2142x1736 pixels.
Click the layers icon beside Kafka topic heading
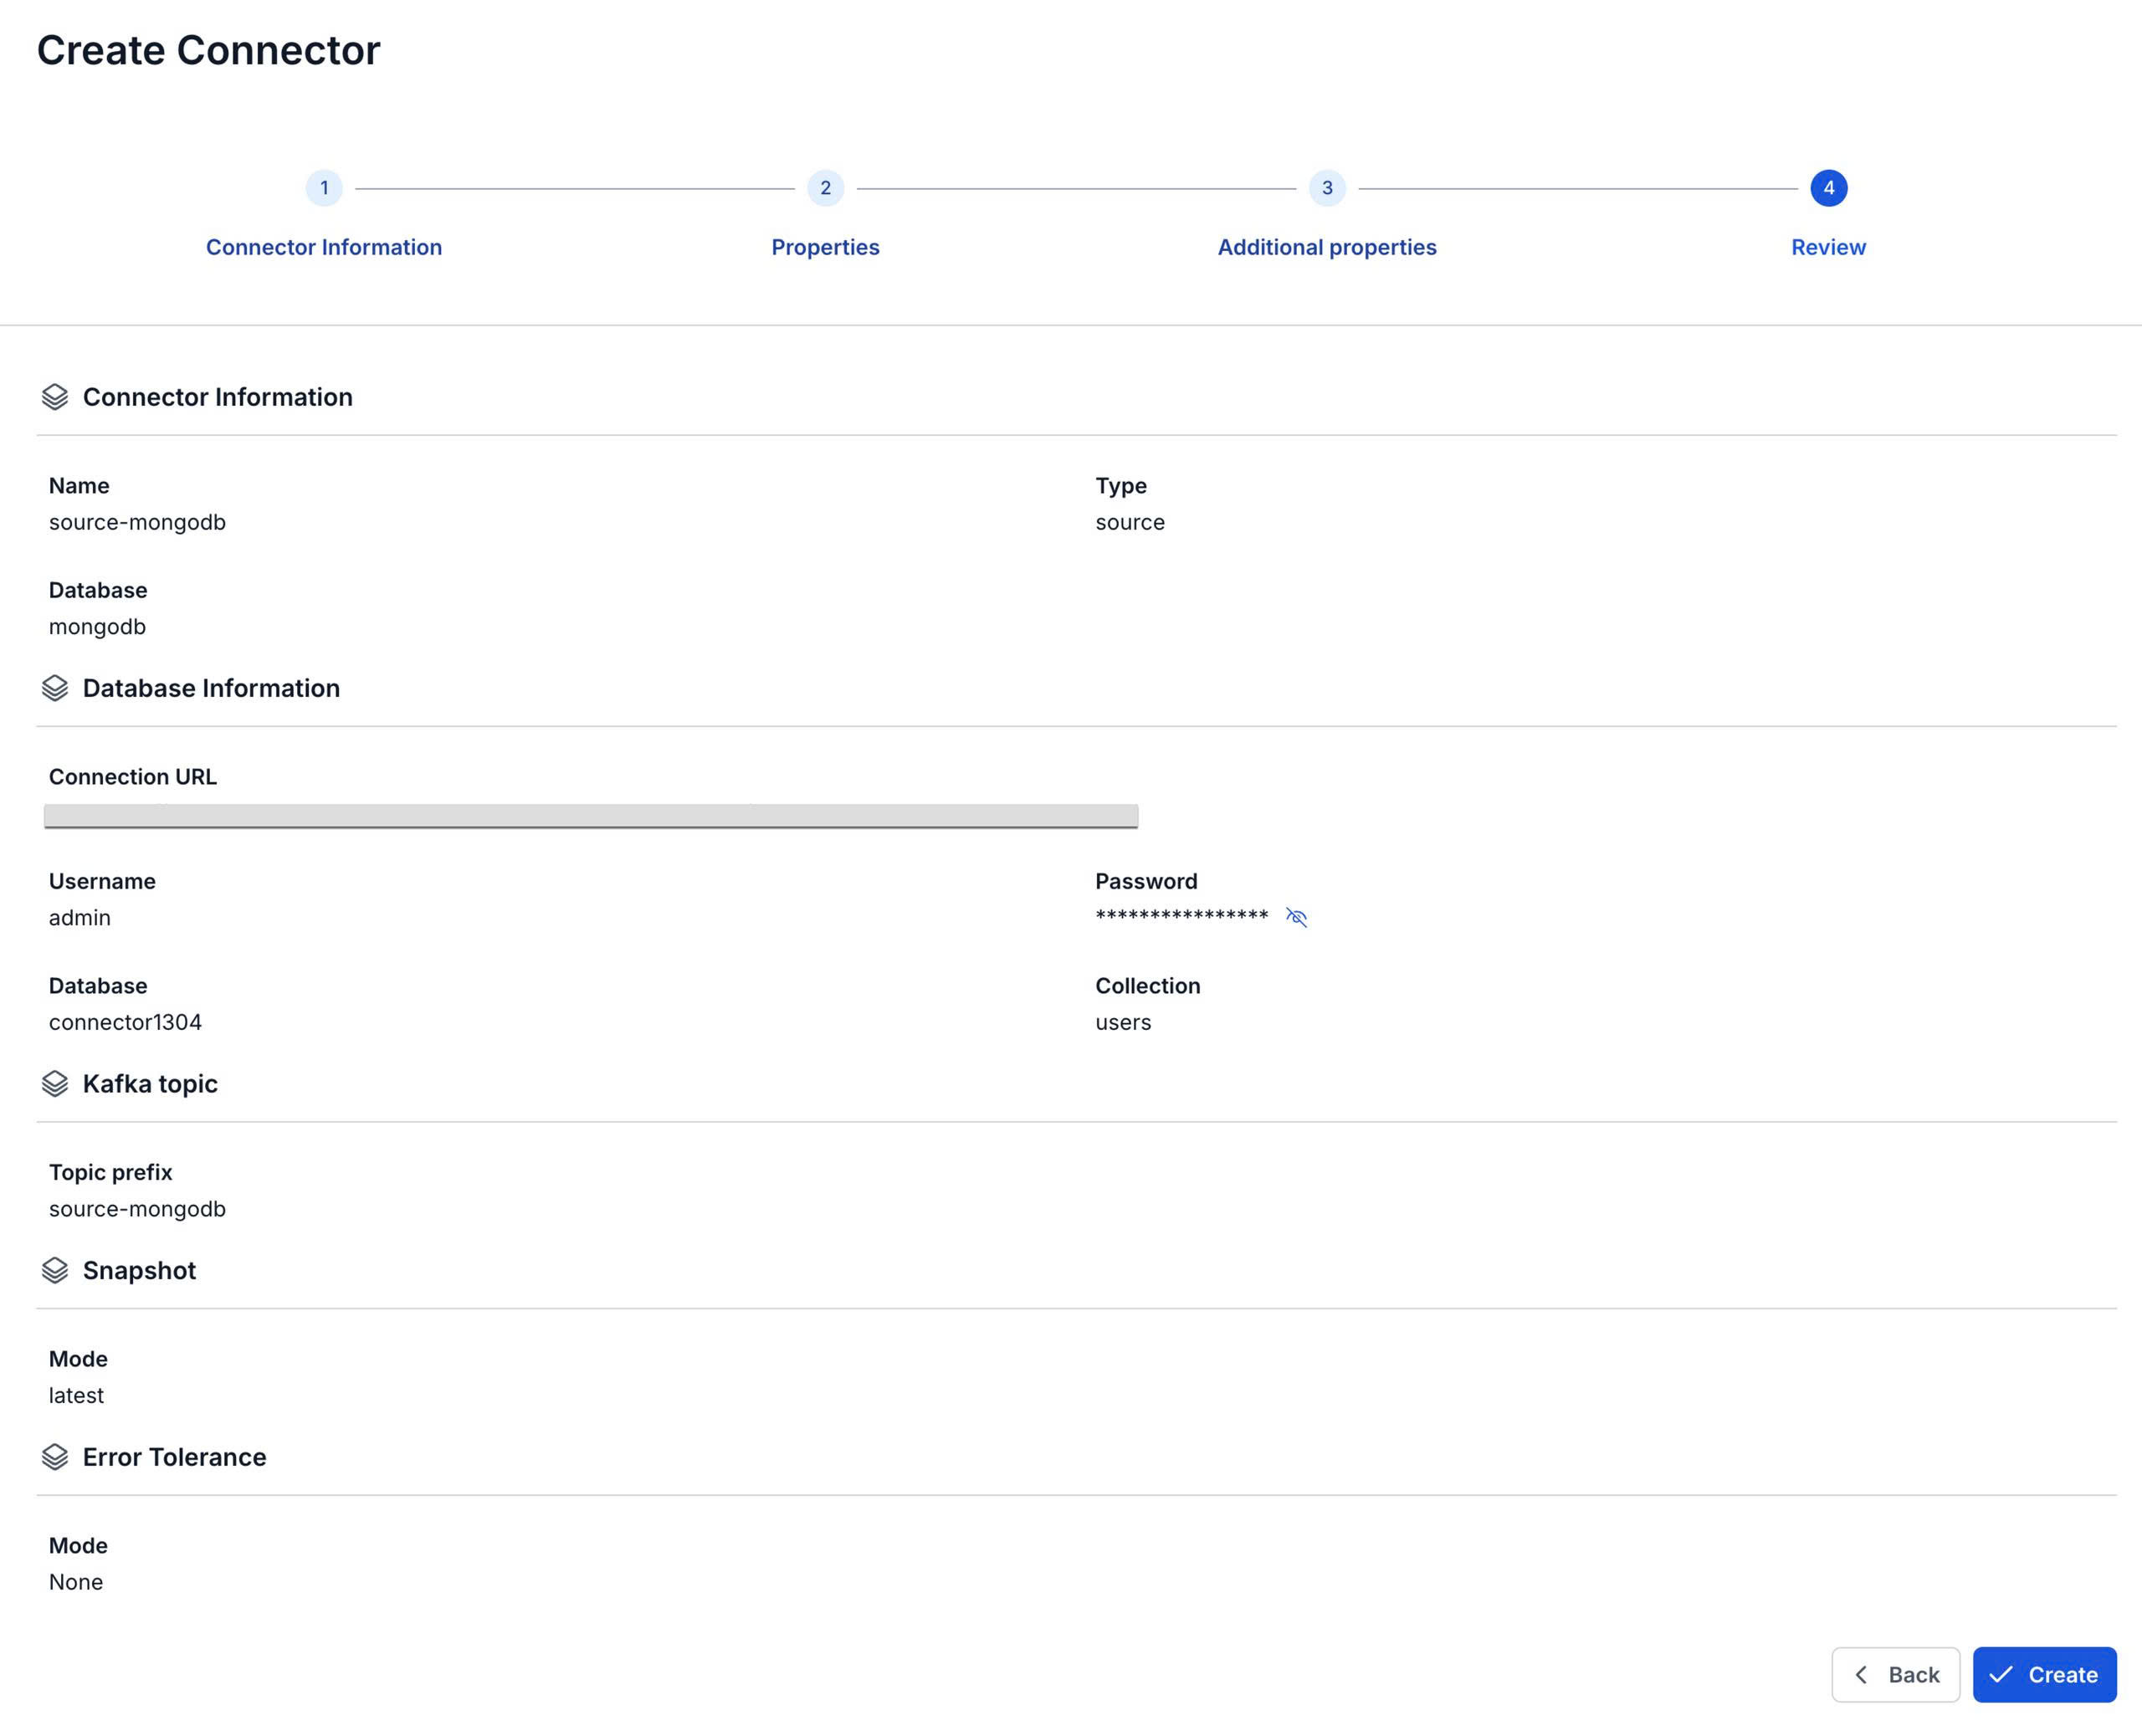point(55,1084)
